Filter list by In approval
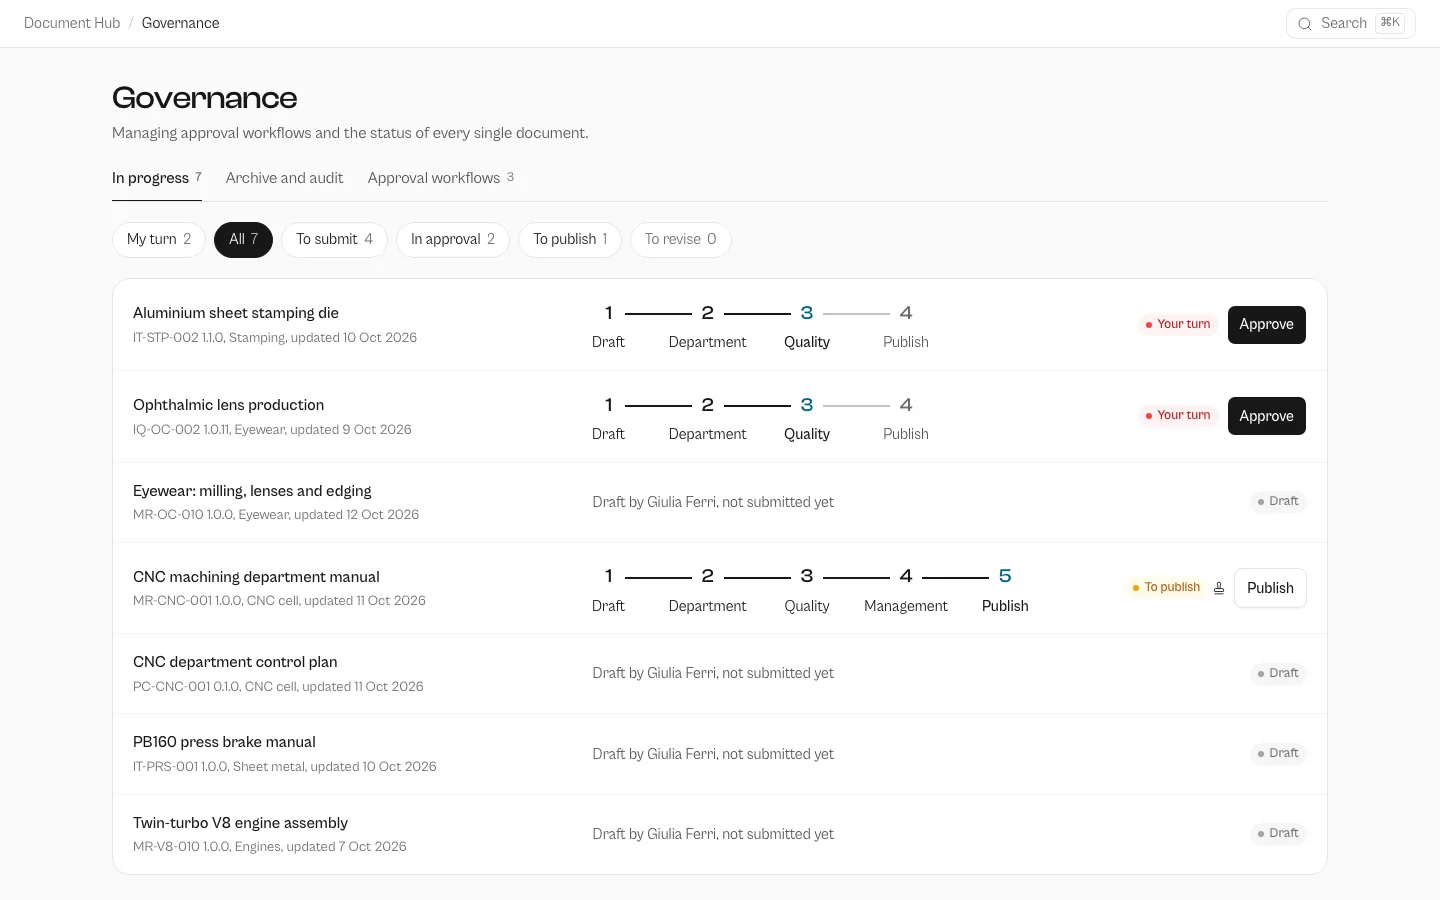 [x=453, y=239]
